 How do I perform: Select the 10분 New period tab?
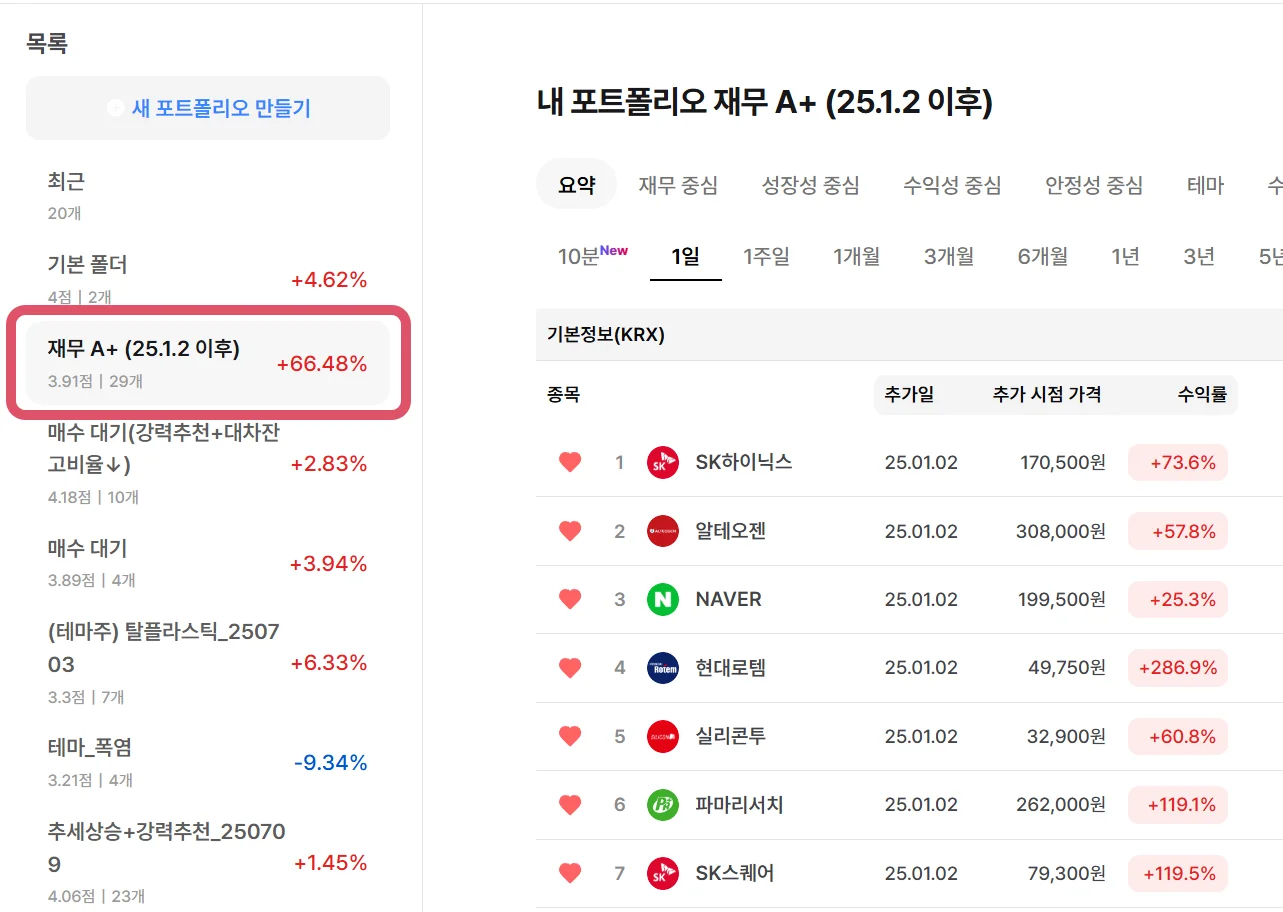point(593,256)
